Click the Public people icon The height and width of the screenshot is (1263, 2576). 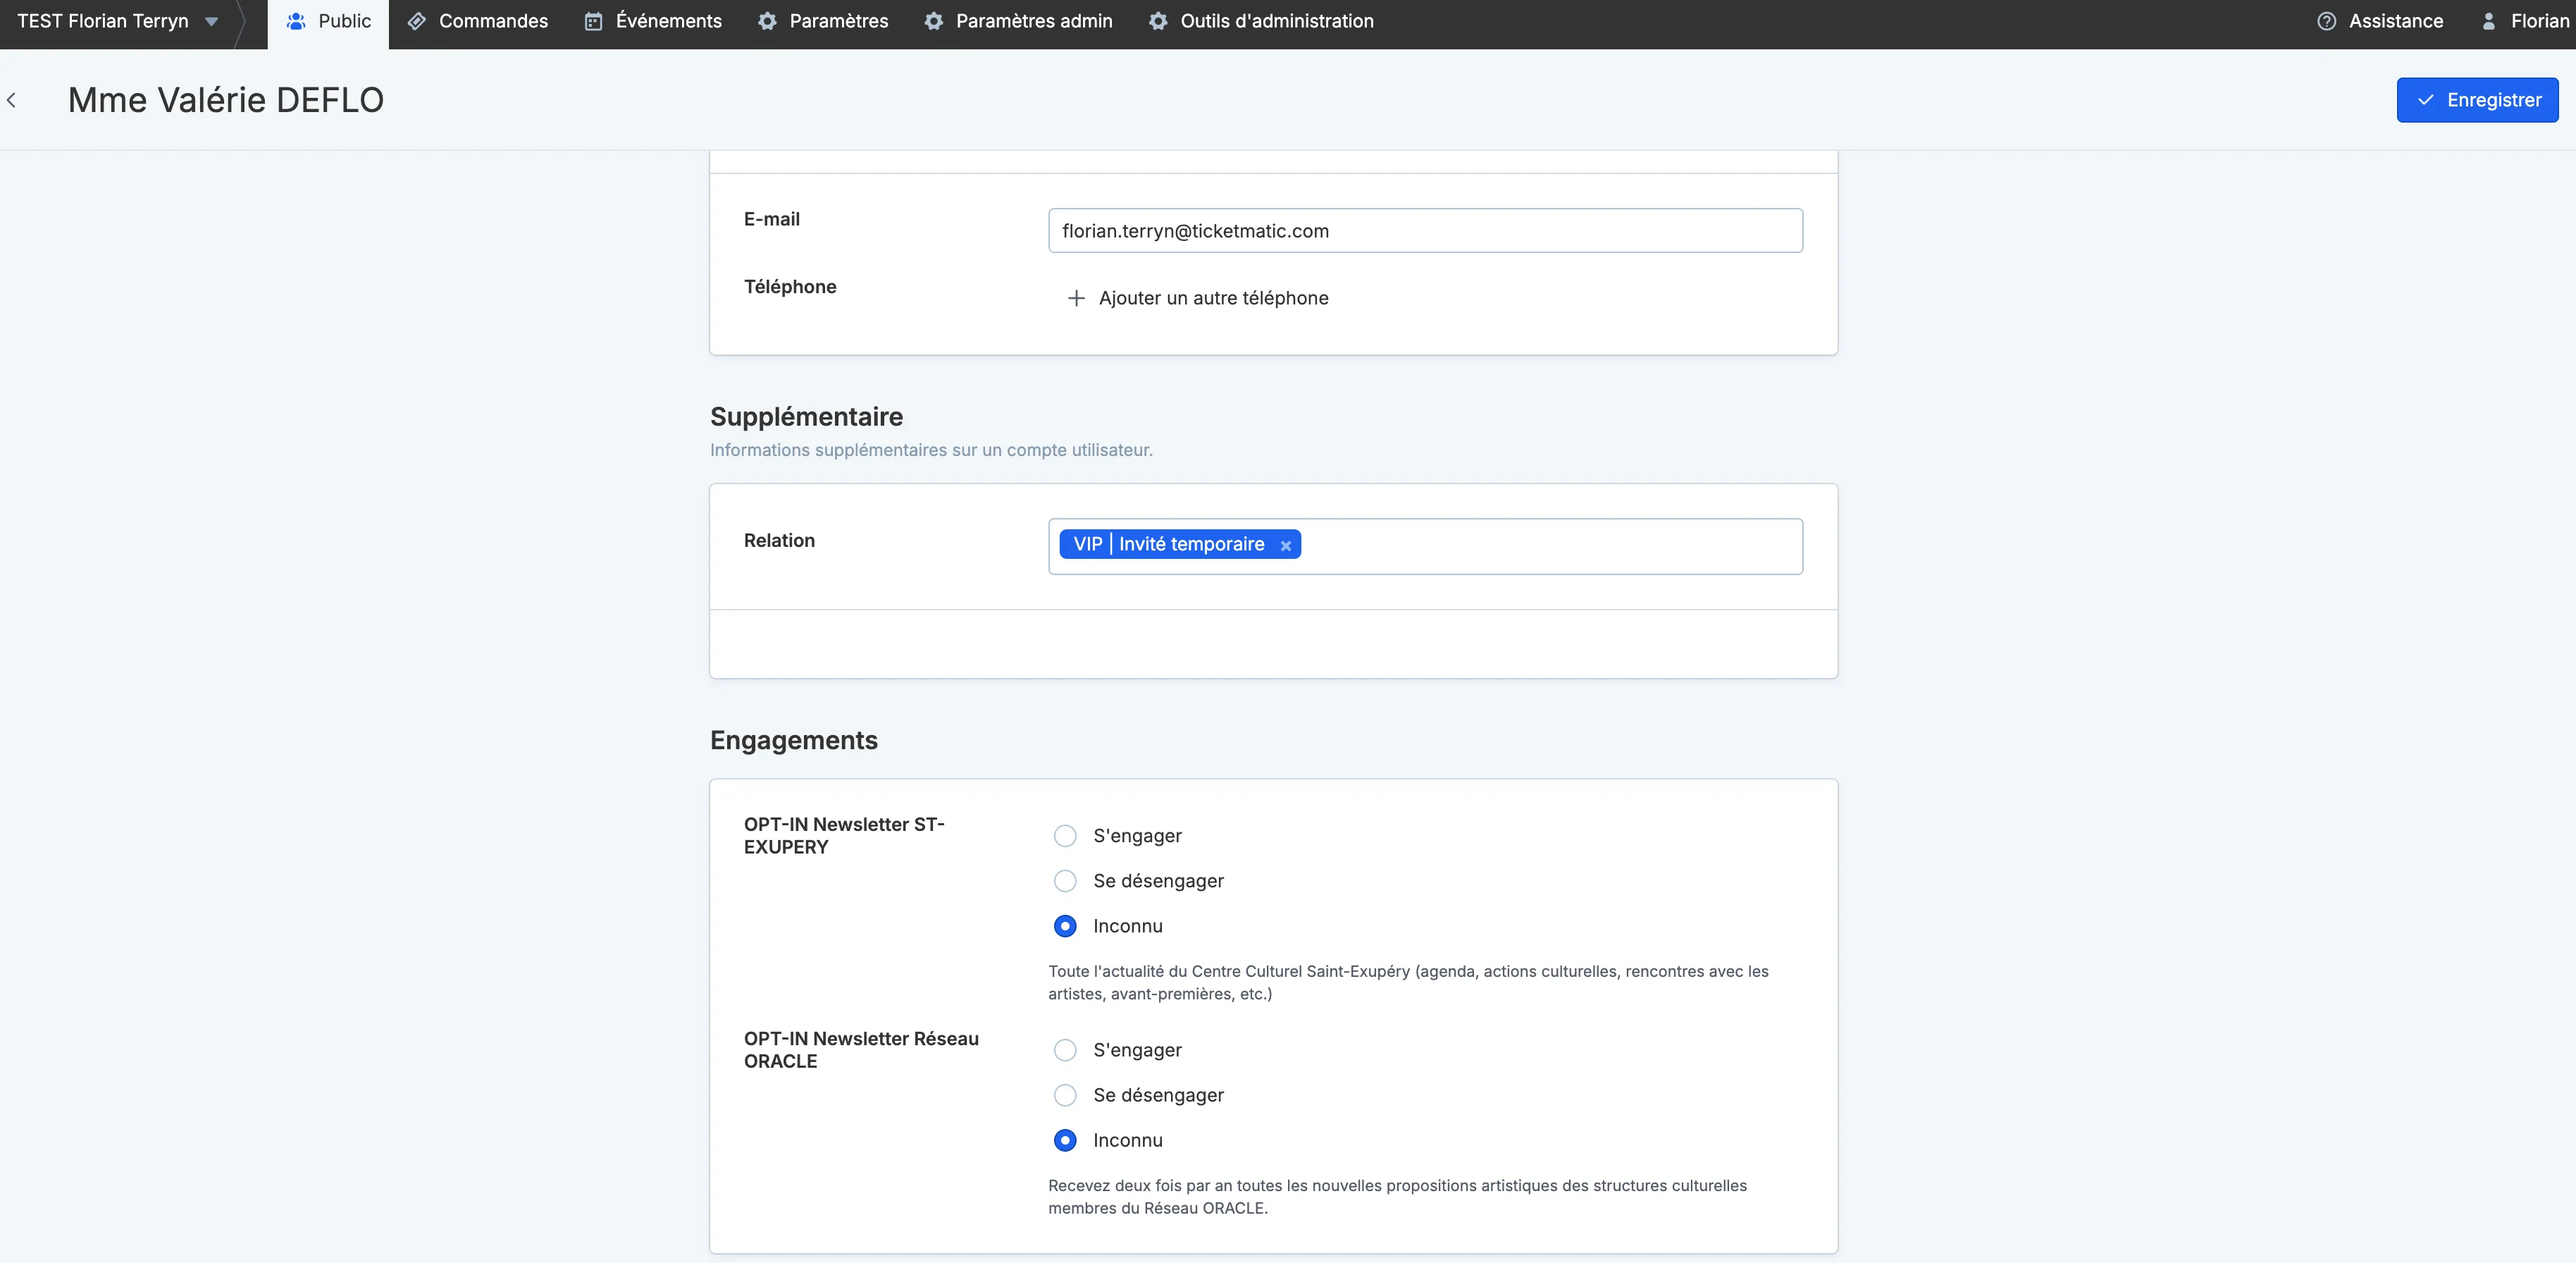pyautogui.click(x=296, y=21)
